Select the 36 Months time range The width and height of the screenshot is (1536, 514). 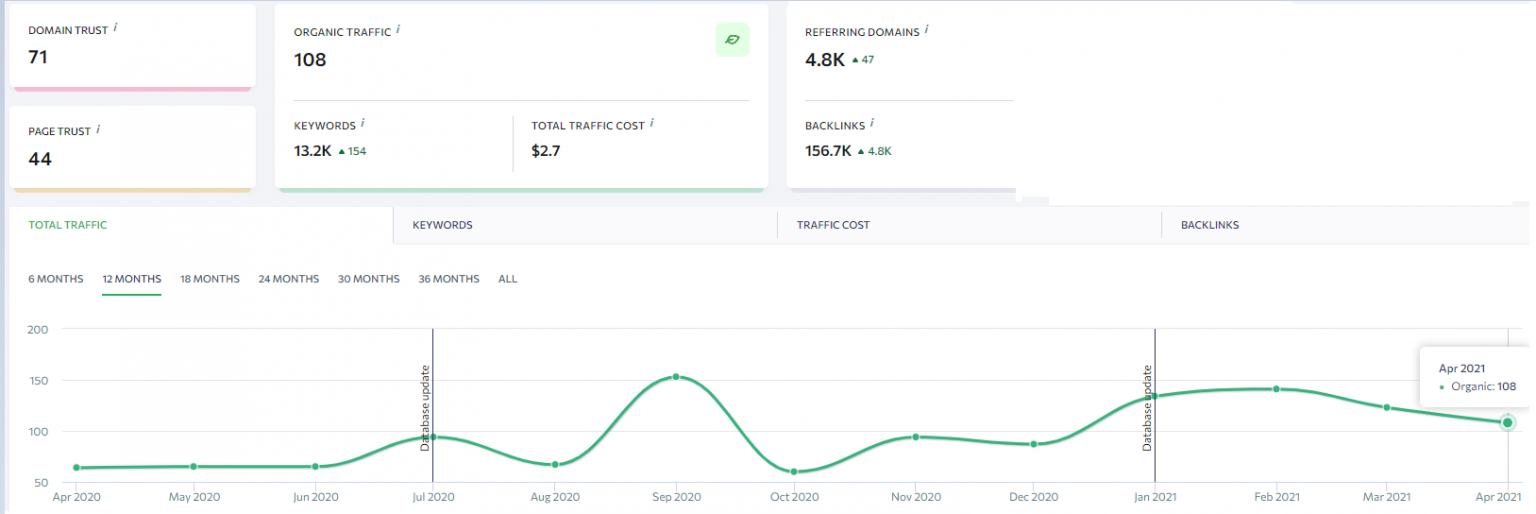click(449, 279)
